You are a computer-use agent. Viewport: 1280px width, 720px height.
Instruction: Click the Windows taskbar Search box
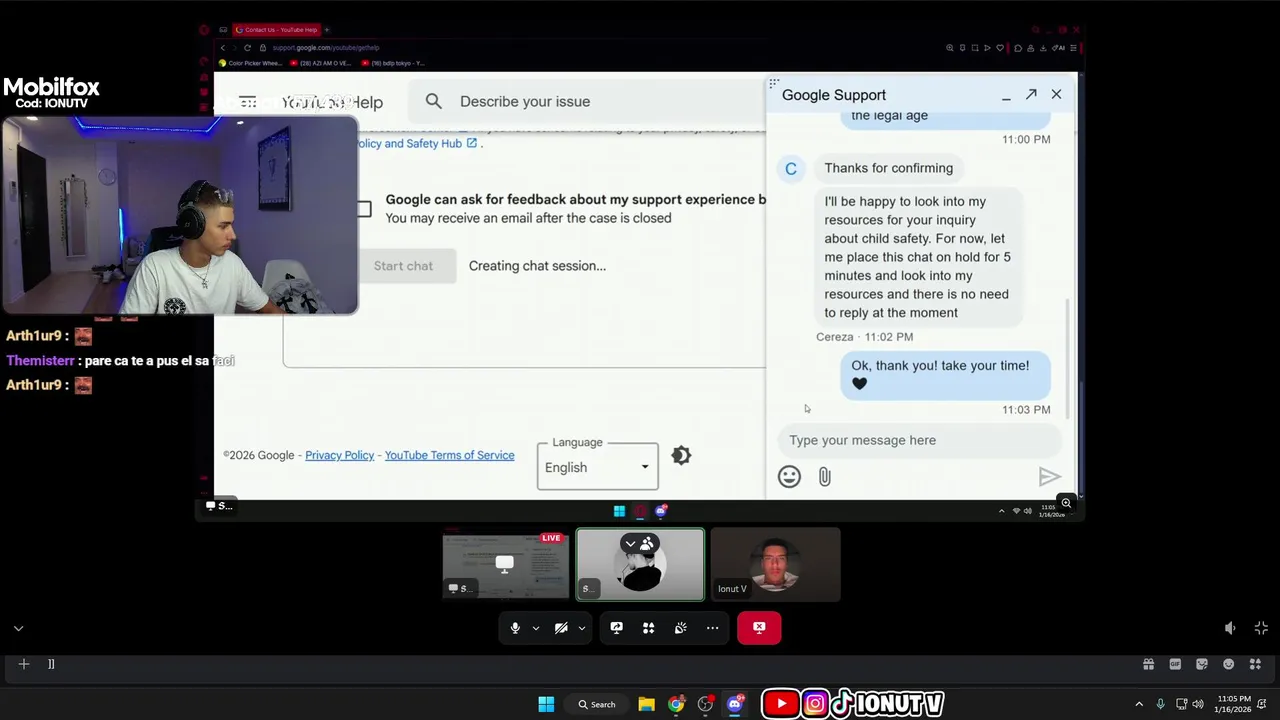pyautogui.click(x=596, y=704)
